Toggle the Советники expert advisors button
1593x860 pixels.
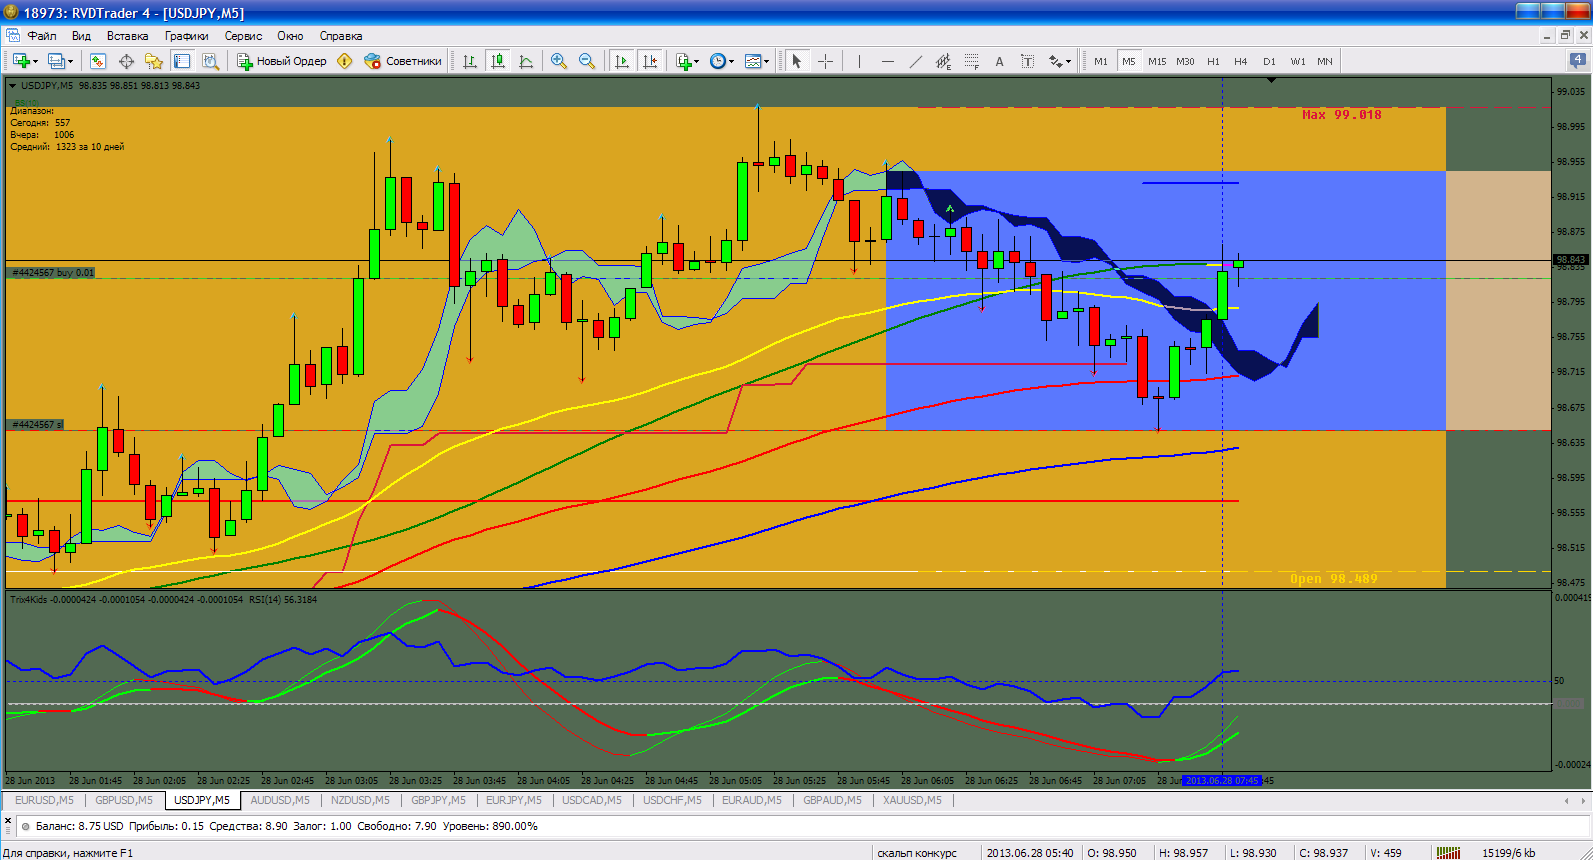(403, 61)
